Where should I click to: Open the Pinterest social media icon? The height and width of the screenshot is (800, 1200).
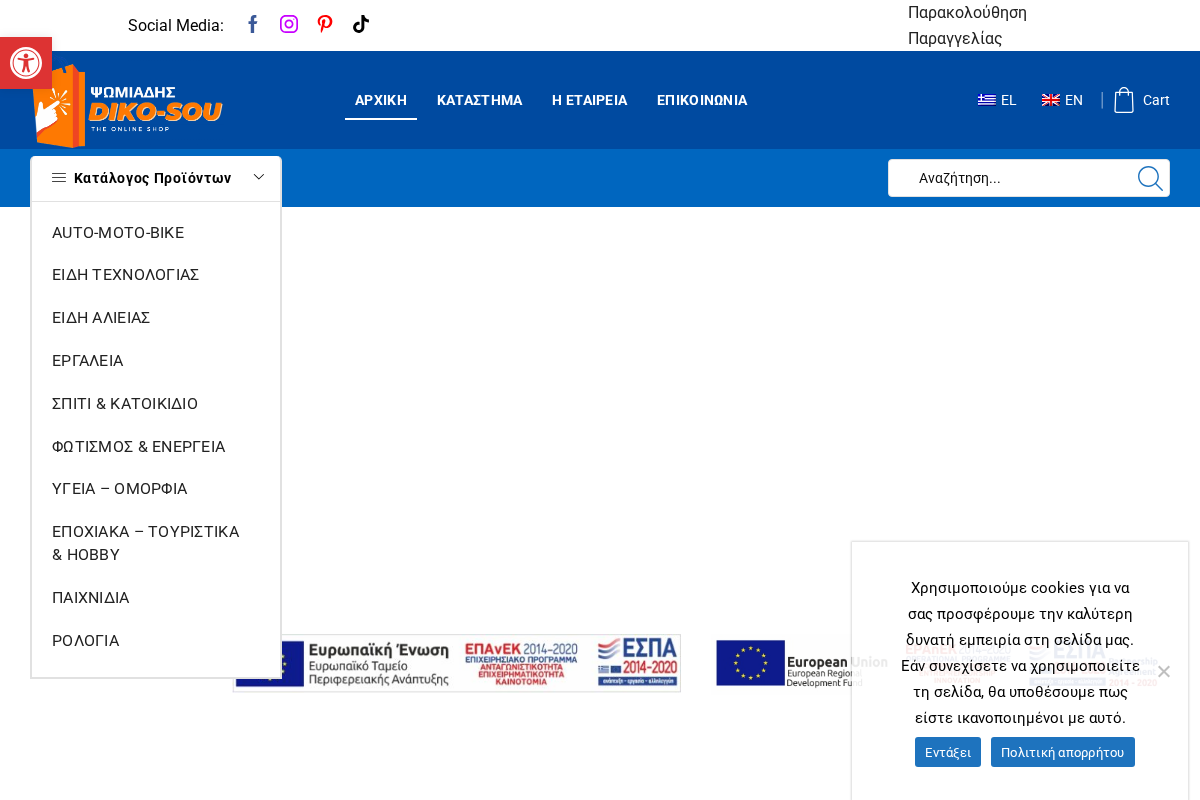[x=325, y=24]
